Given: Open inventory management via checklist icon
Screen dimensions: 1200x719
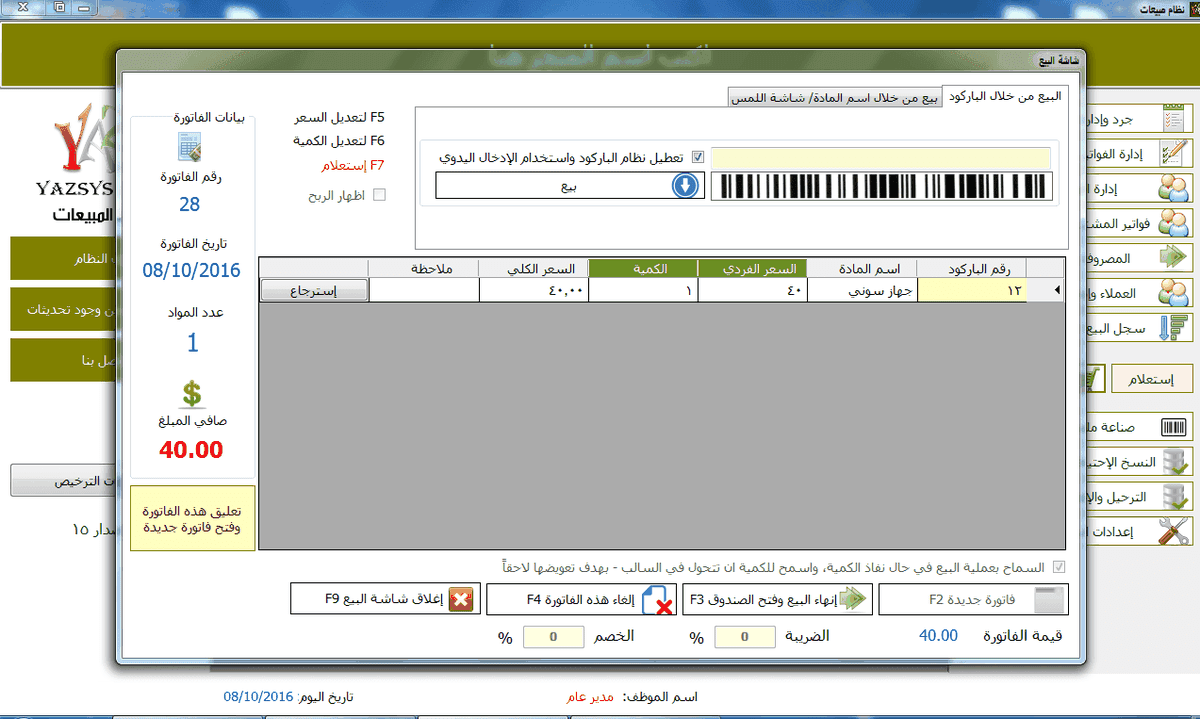Looking at the screenshot, I should 1173,117.
